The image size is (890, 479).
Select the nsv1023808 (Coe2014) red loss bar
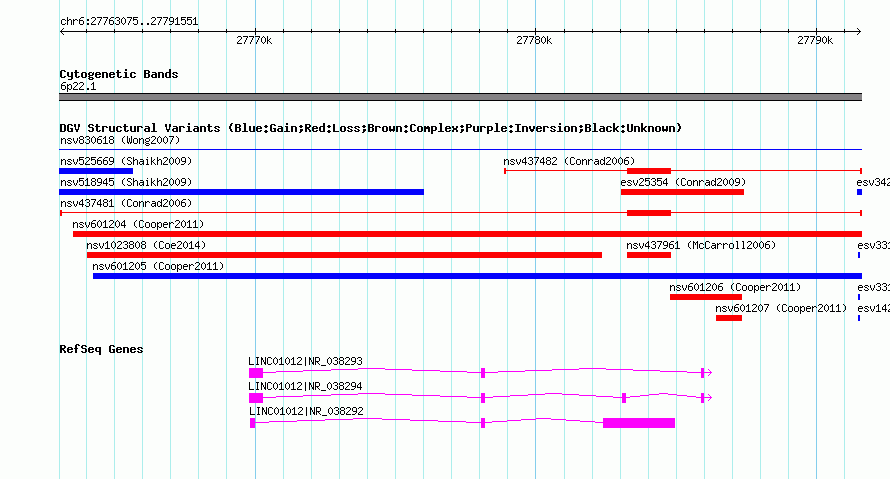(344, 255)
